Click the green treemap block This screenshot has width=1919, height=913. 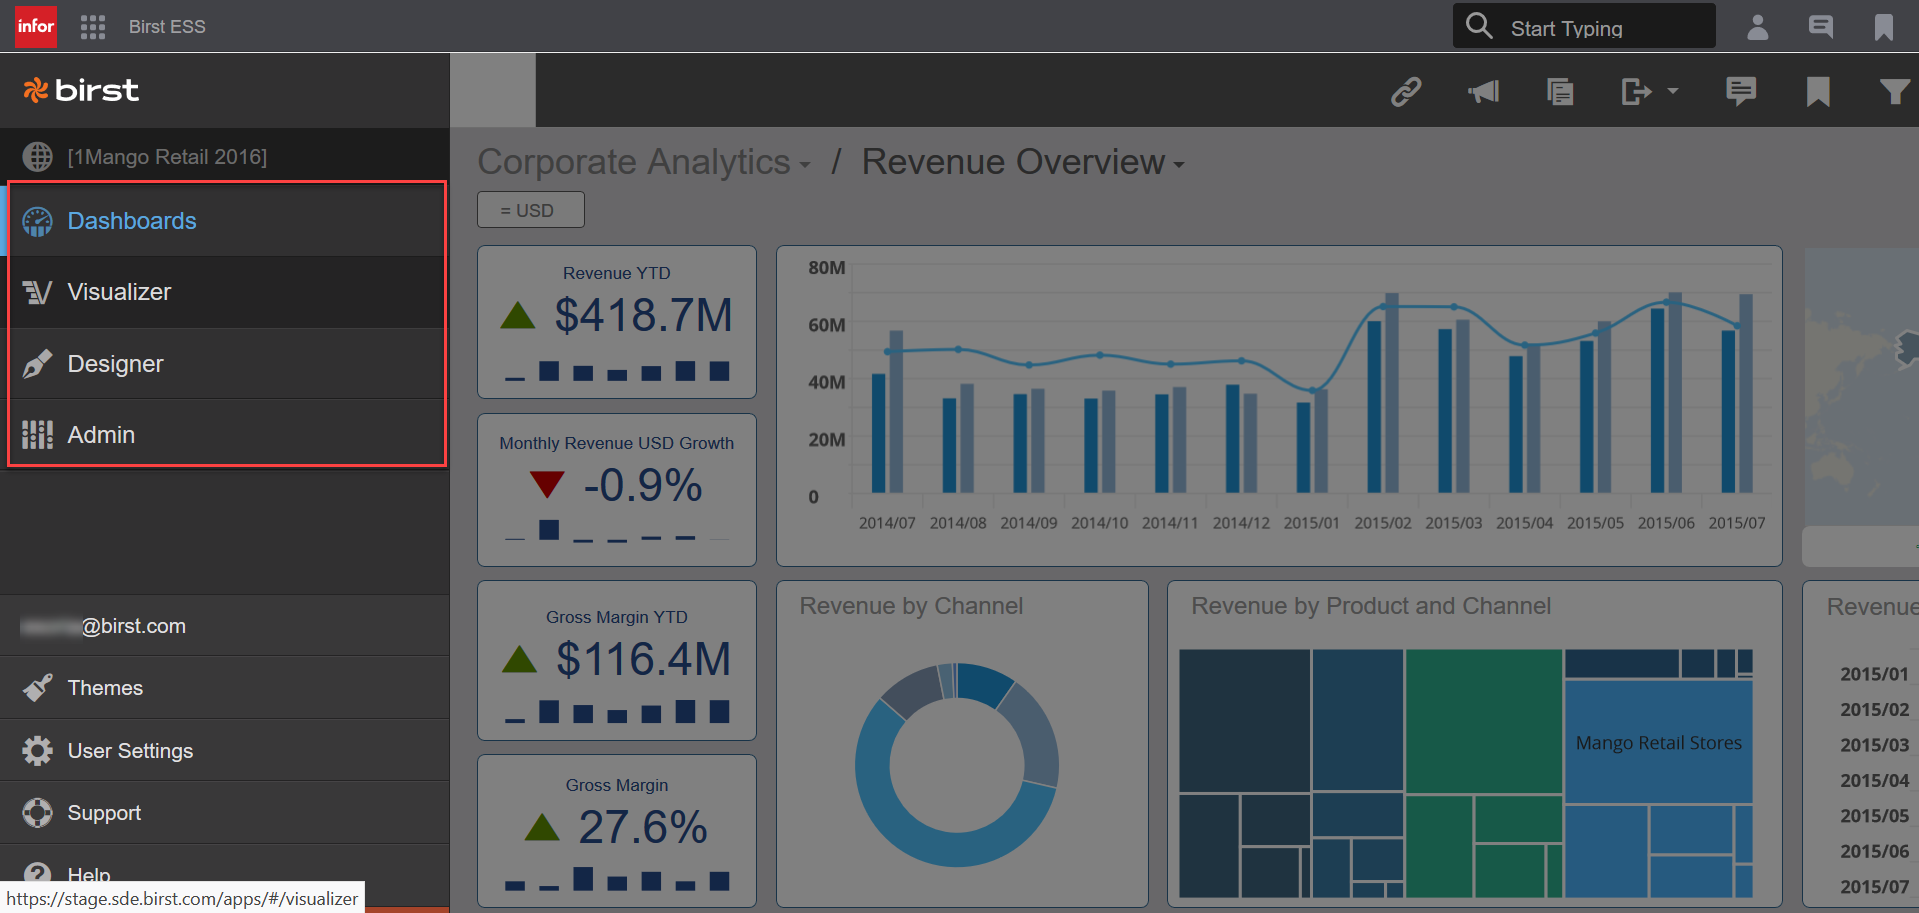(1484, 722)
